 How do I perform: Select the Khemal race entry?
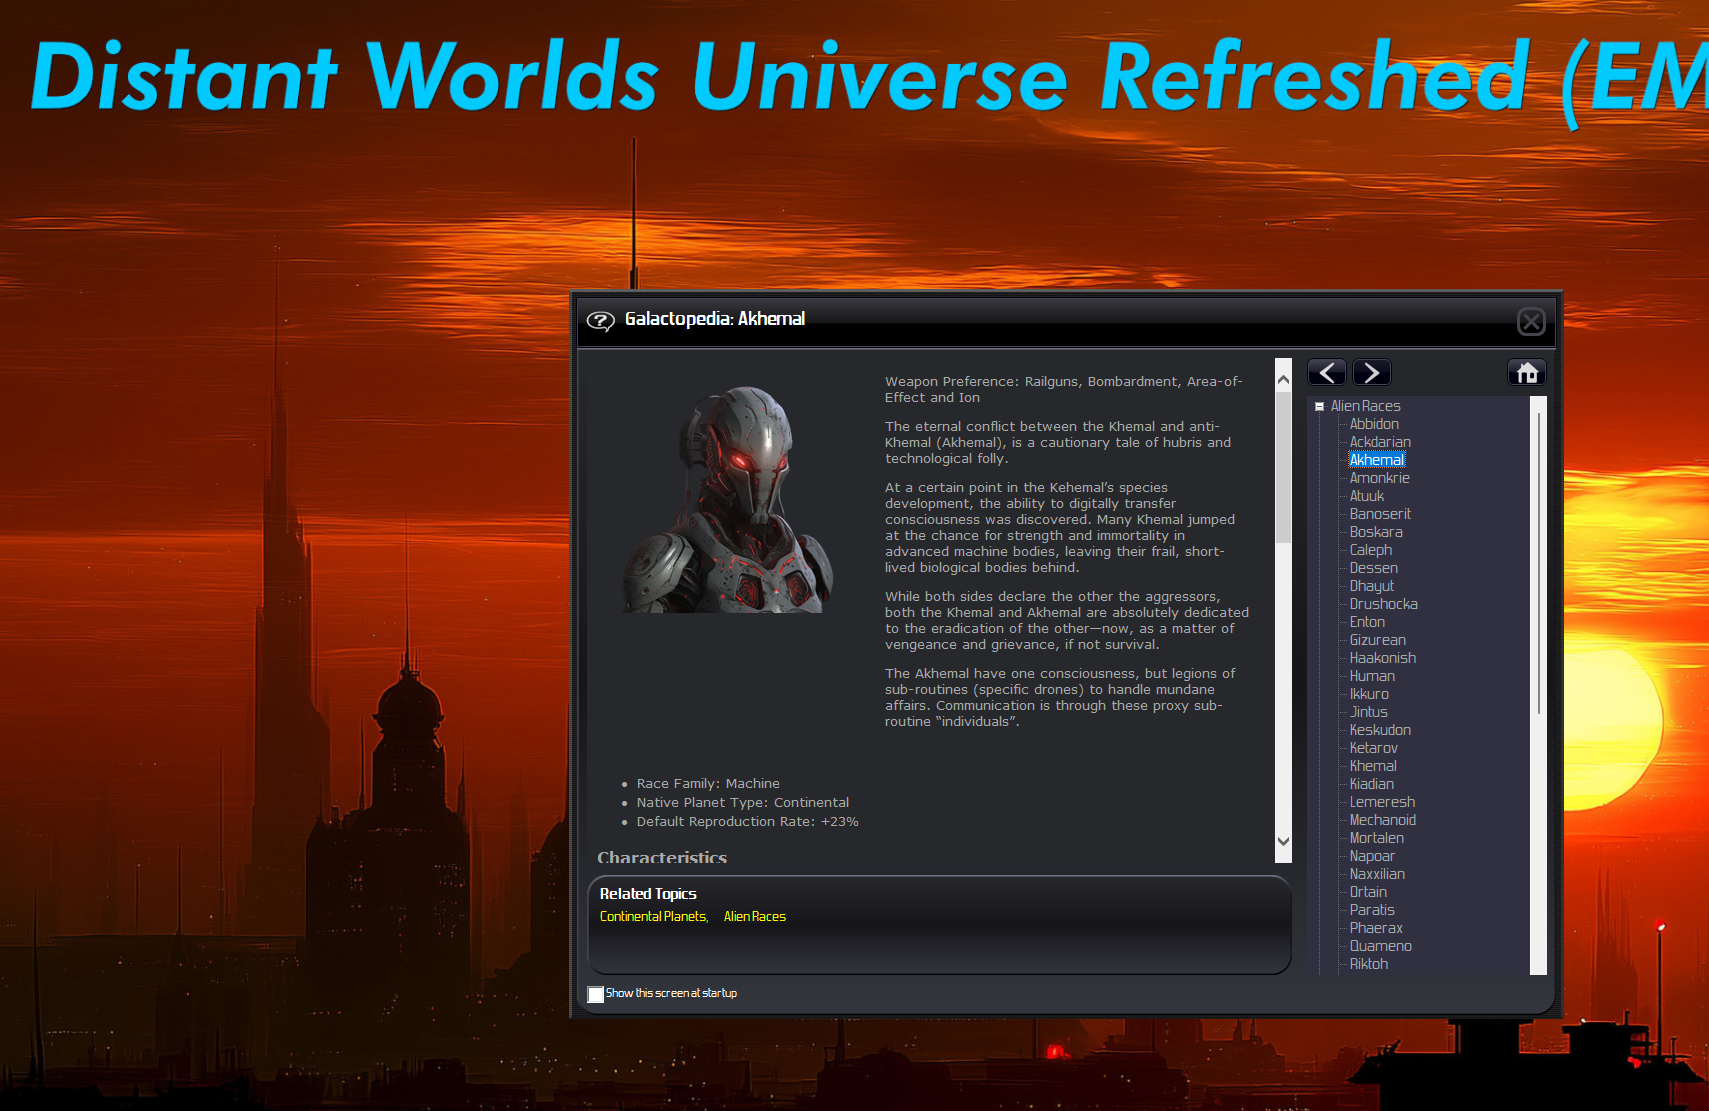(x=1373, y=765)
